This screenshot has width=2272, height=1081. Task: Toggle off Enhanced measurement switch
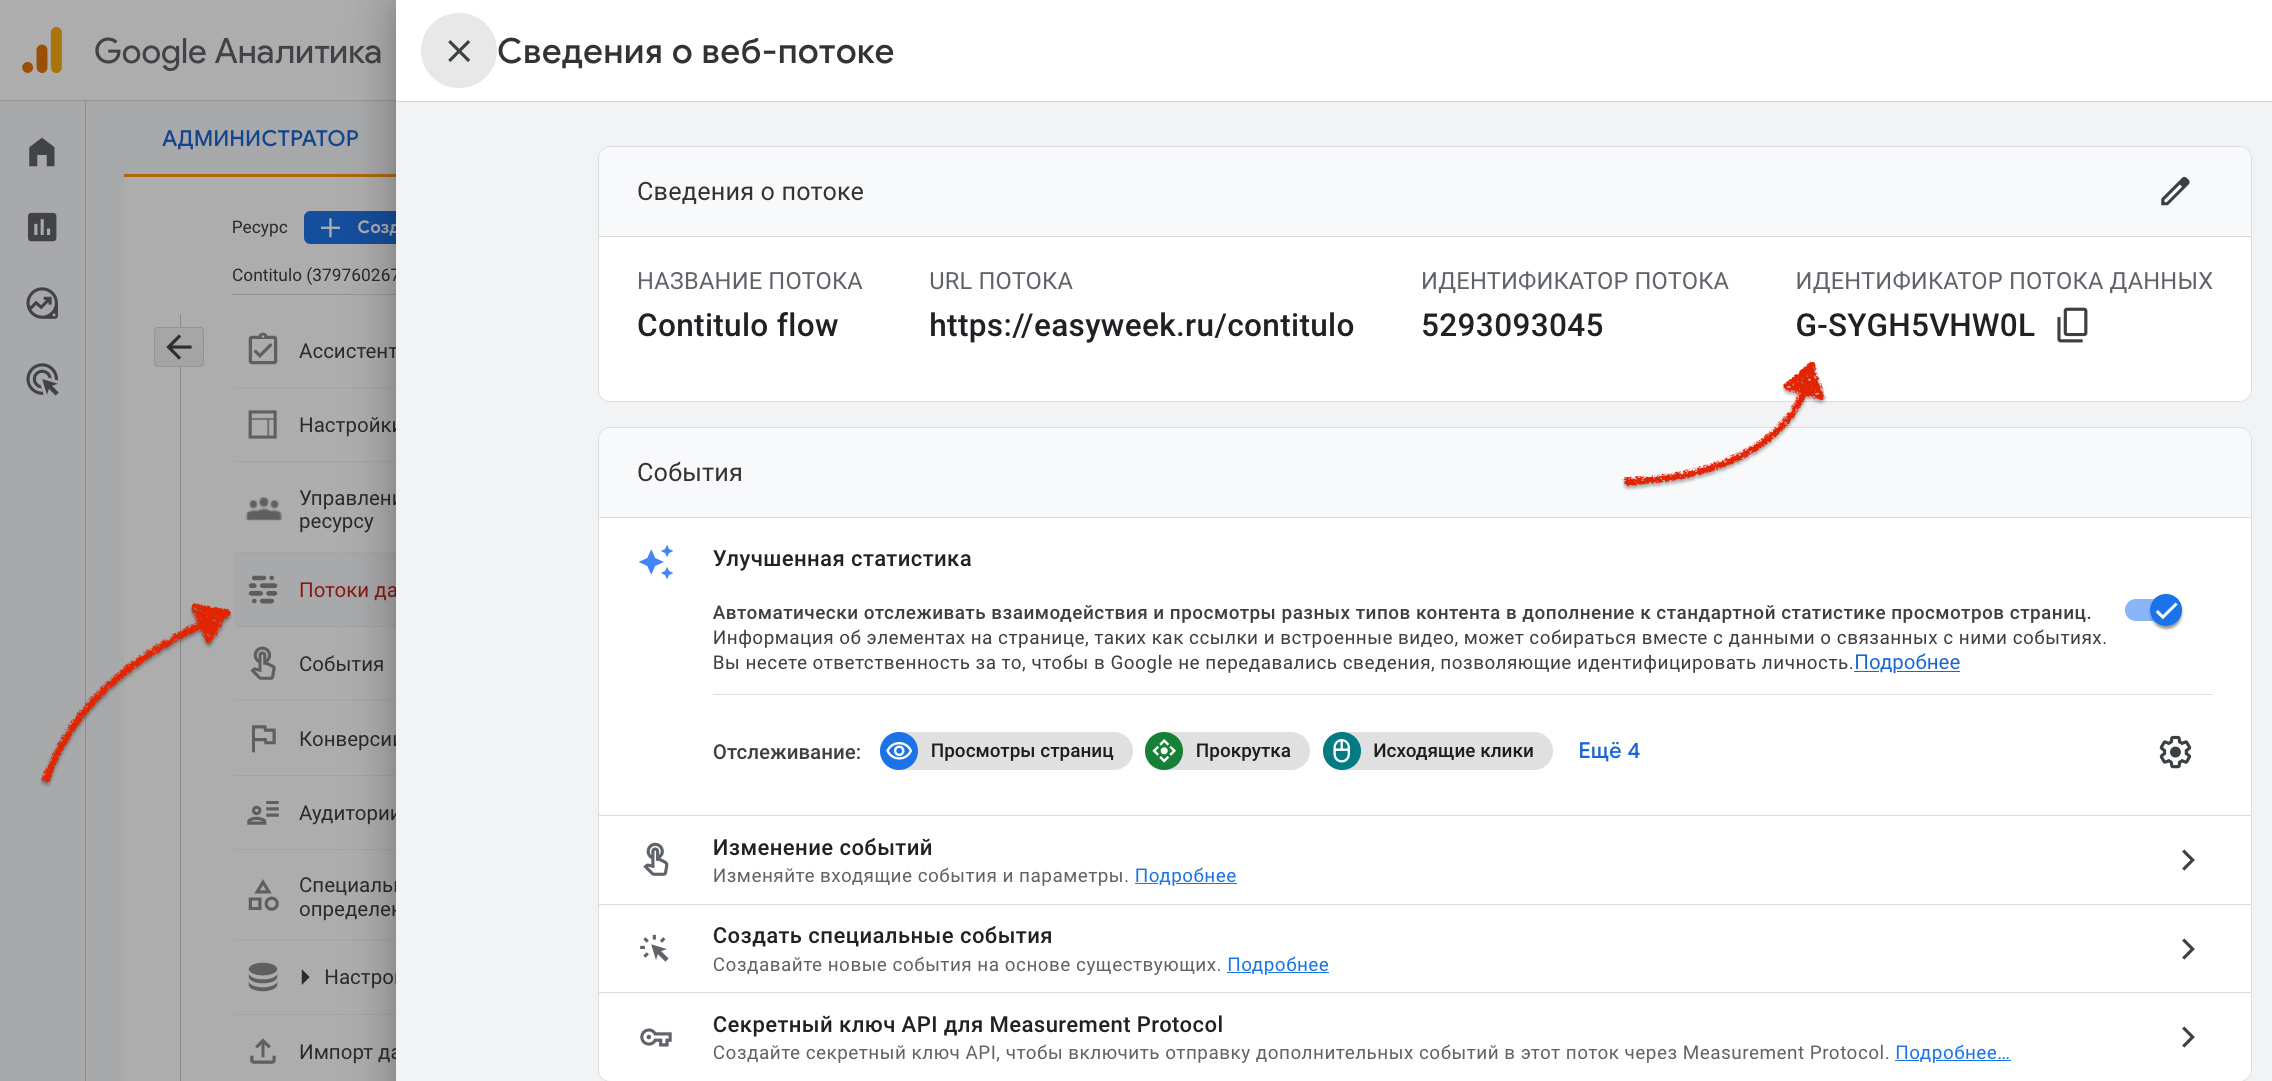click(2153, 610)
